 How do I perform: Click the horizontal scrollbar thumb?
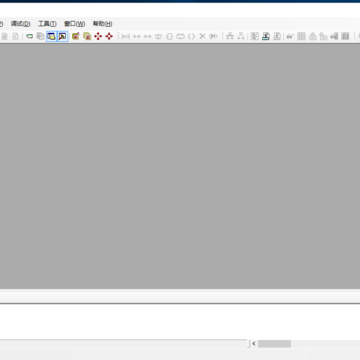(x=274, y=344)
